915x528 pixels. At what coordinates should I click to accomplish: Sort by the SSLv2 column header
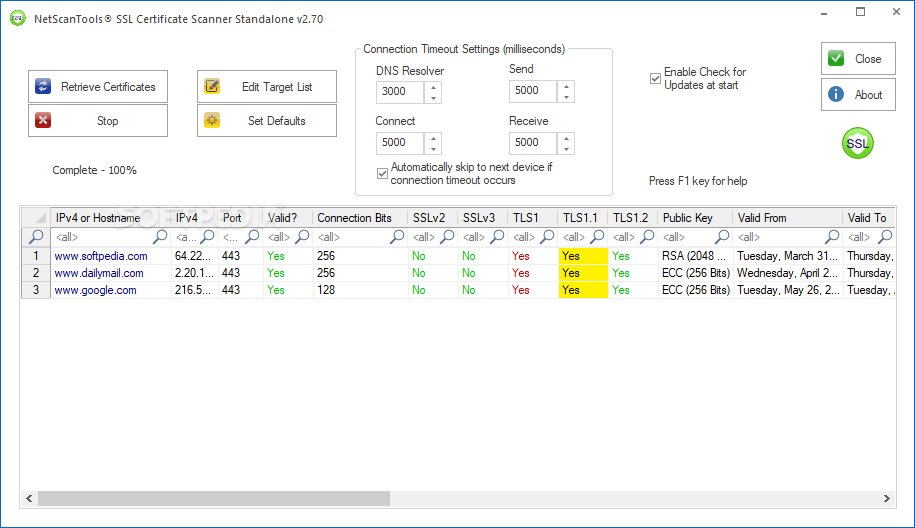pyautogui.click(x=433, y=218)
